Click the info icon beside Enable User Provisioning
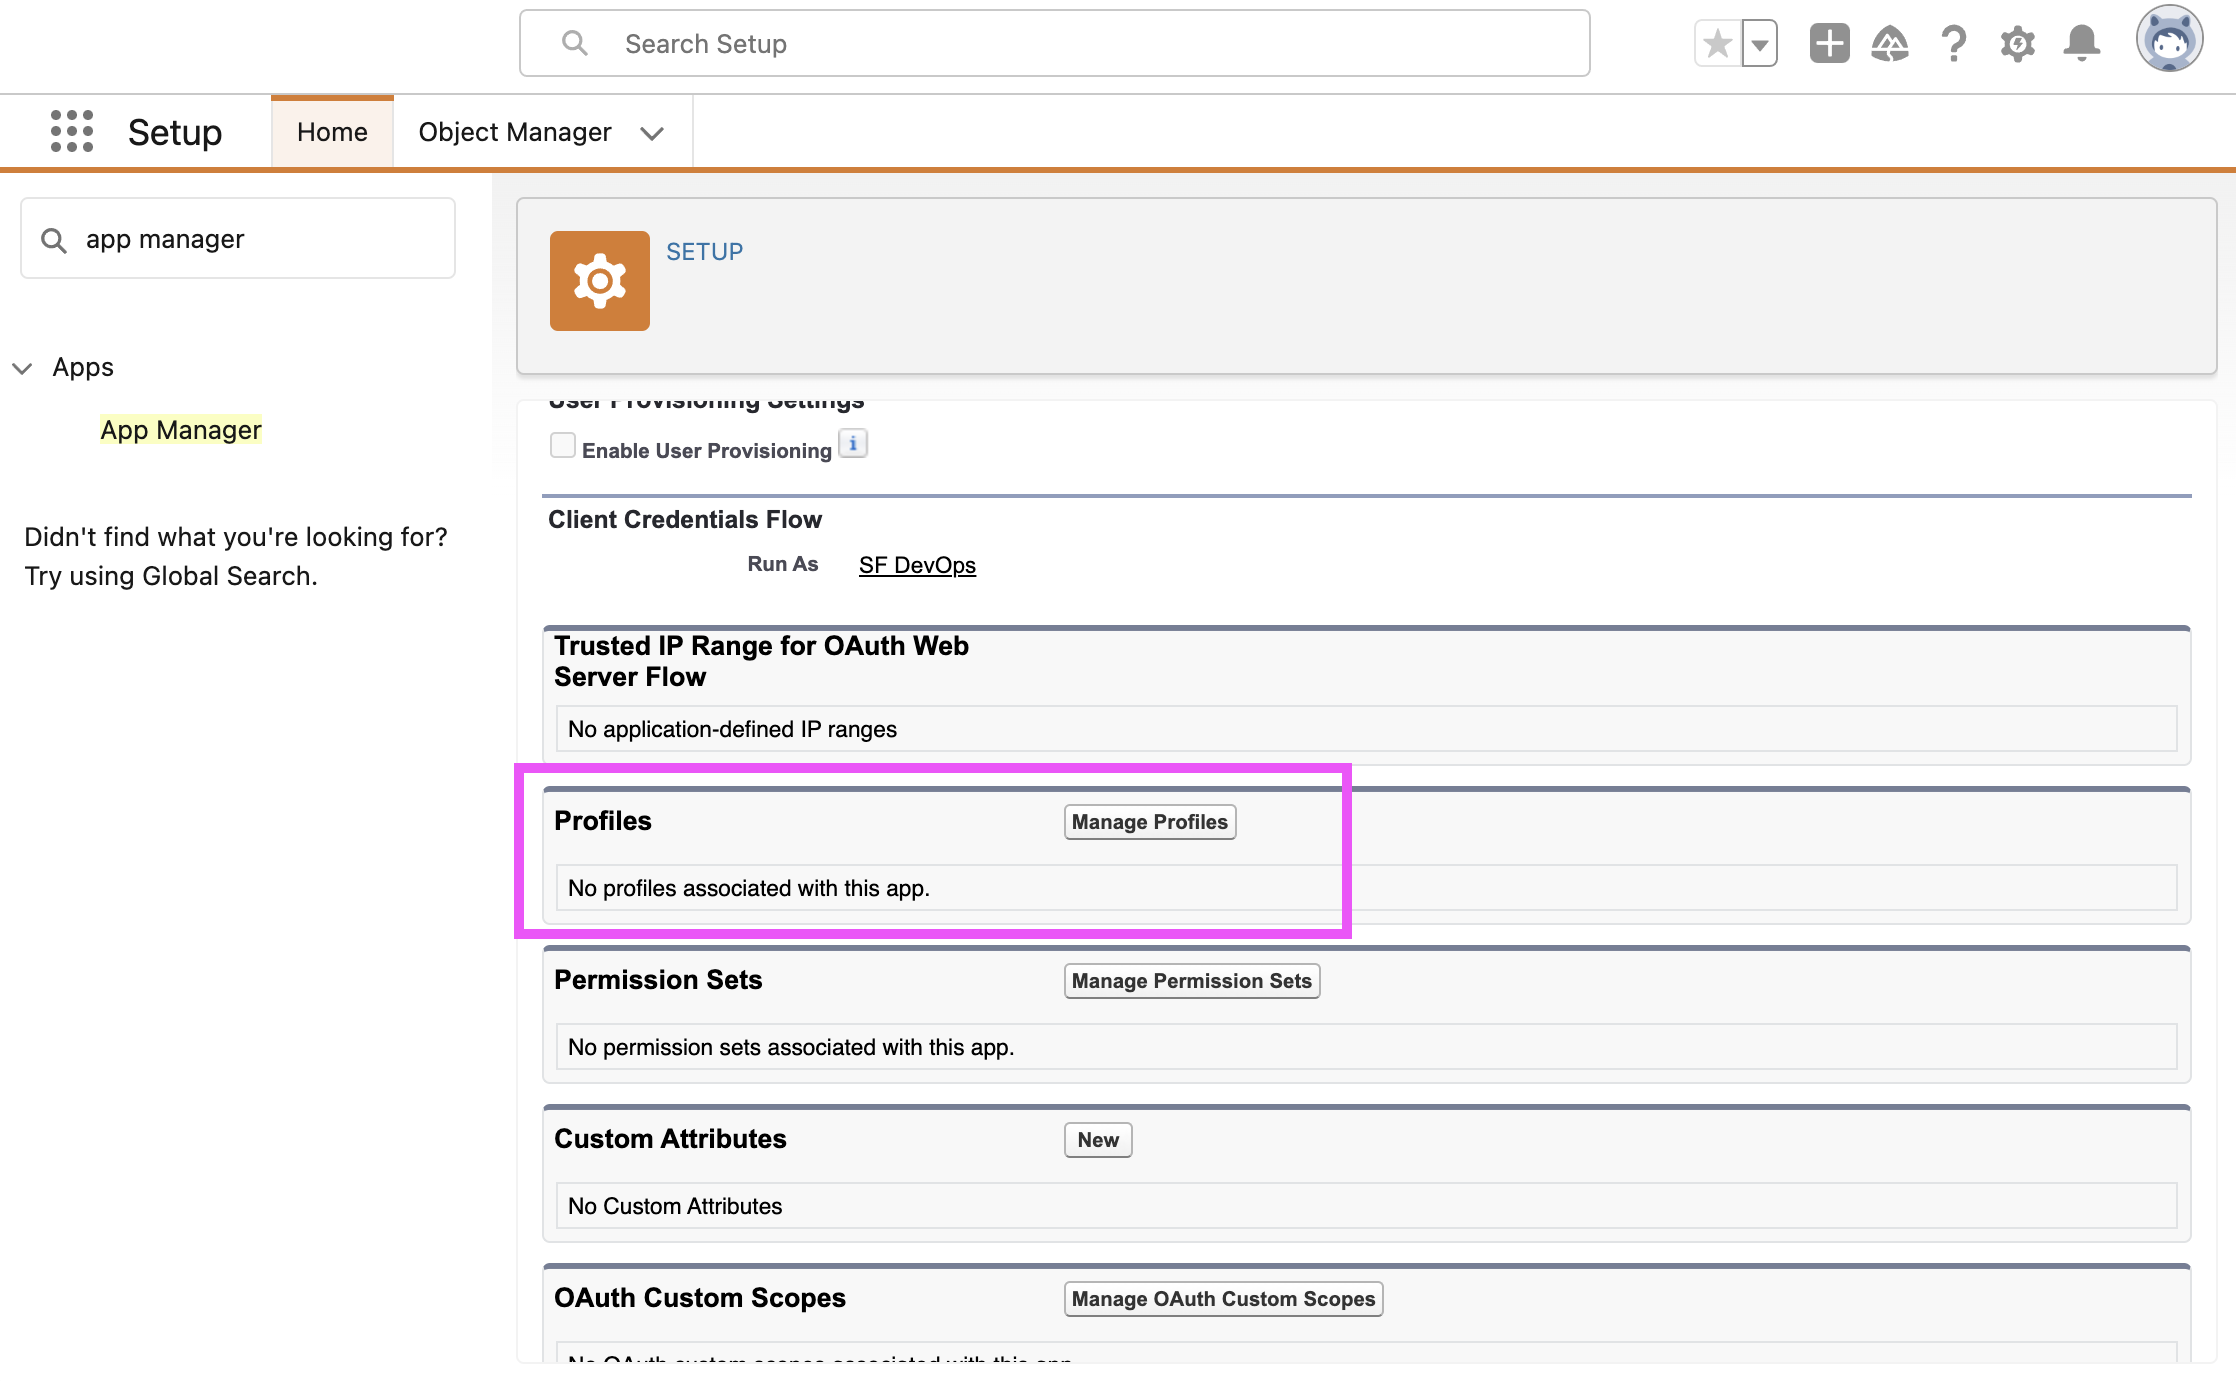This screenshot has height=1382, width=2236. (x=853, y=444)
